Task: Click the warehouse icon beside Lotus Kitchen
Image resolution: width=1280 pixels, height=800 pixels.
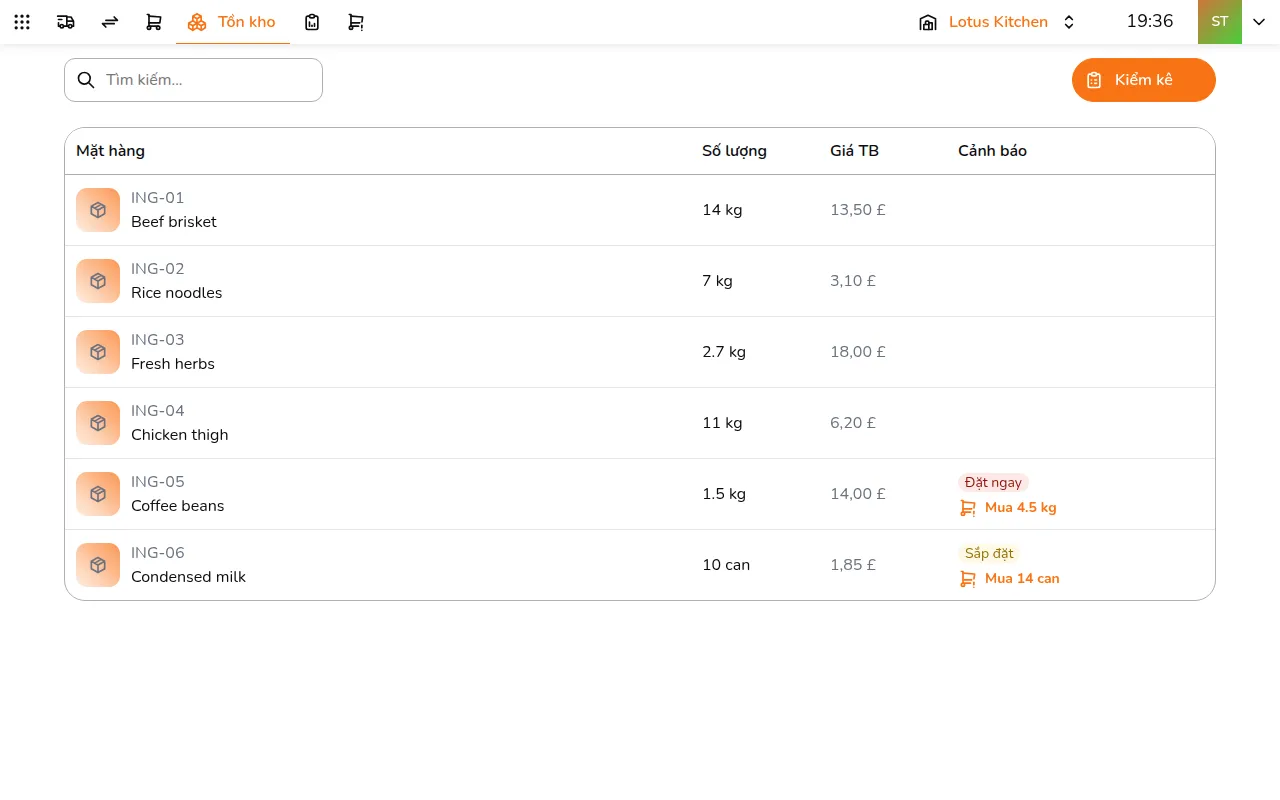Action: [928, 22]
